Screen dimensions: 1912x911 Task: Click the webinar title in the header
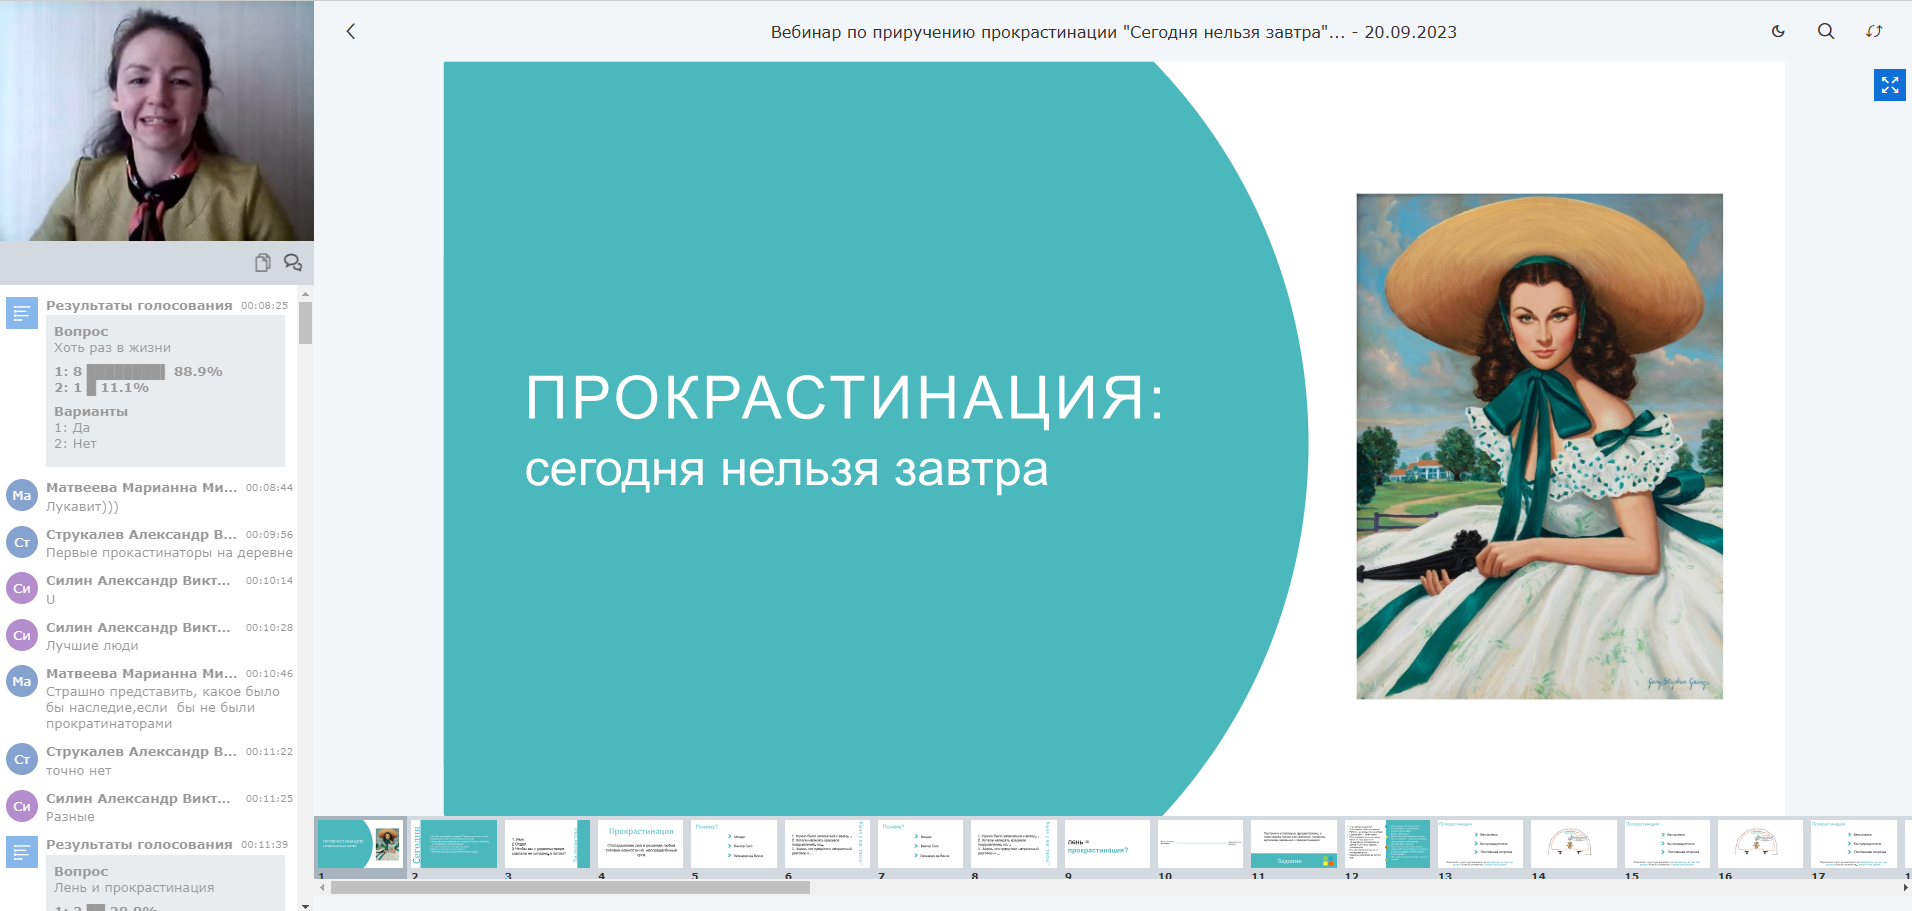[x=1113, y=32]
